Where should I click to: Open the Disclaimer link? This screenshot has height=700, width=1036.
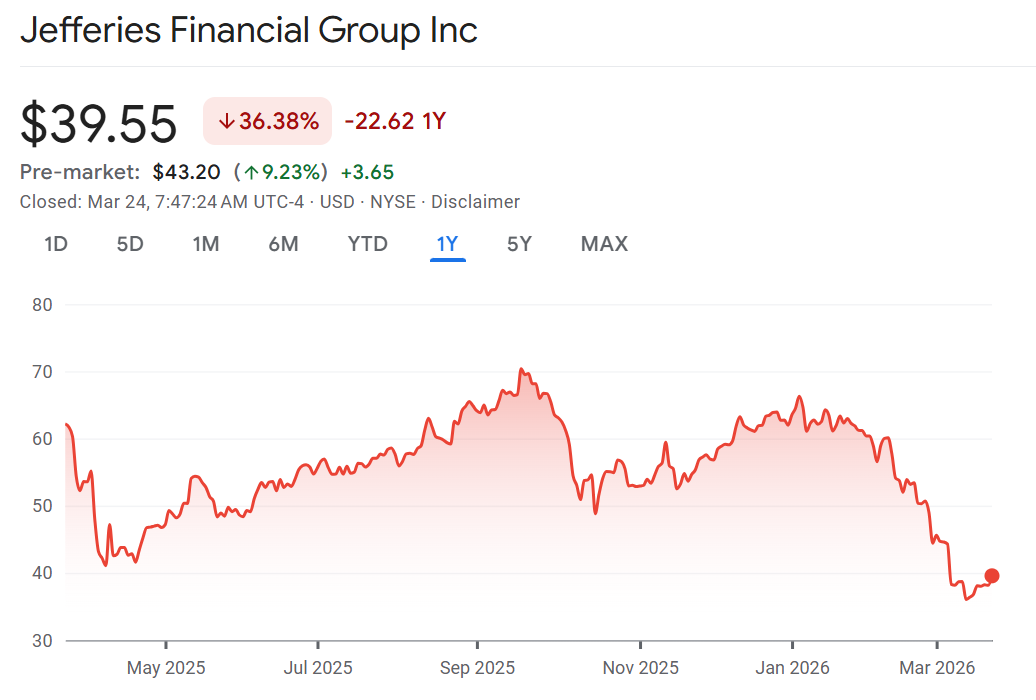point(475,202)
